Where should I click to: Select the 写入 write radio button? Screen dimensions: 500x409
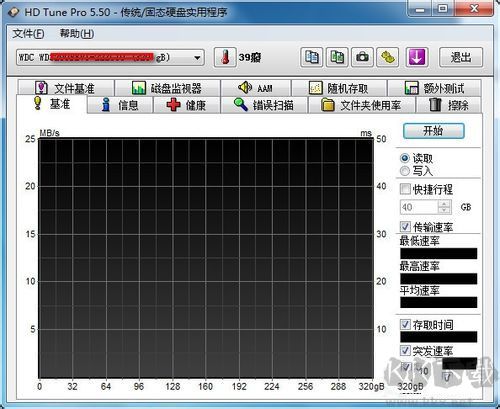tap(405, 171)
